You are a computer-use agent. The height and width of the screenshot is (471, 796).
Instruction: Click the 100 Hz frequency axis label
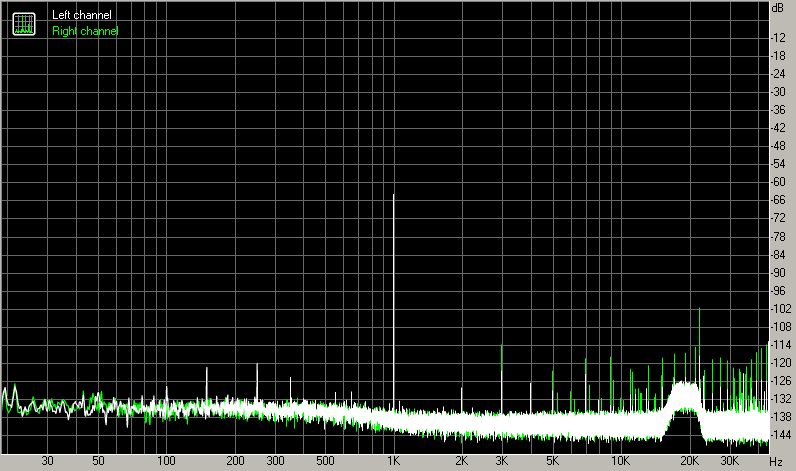[x=166, y=461]
